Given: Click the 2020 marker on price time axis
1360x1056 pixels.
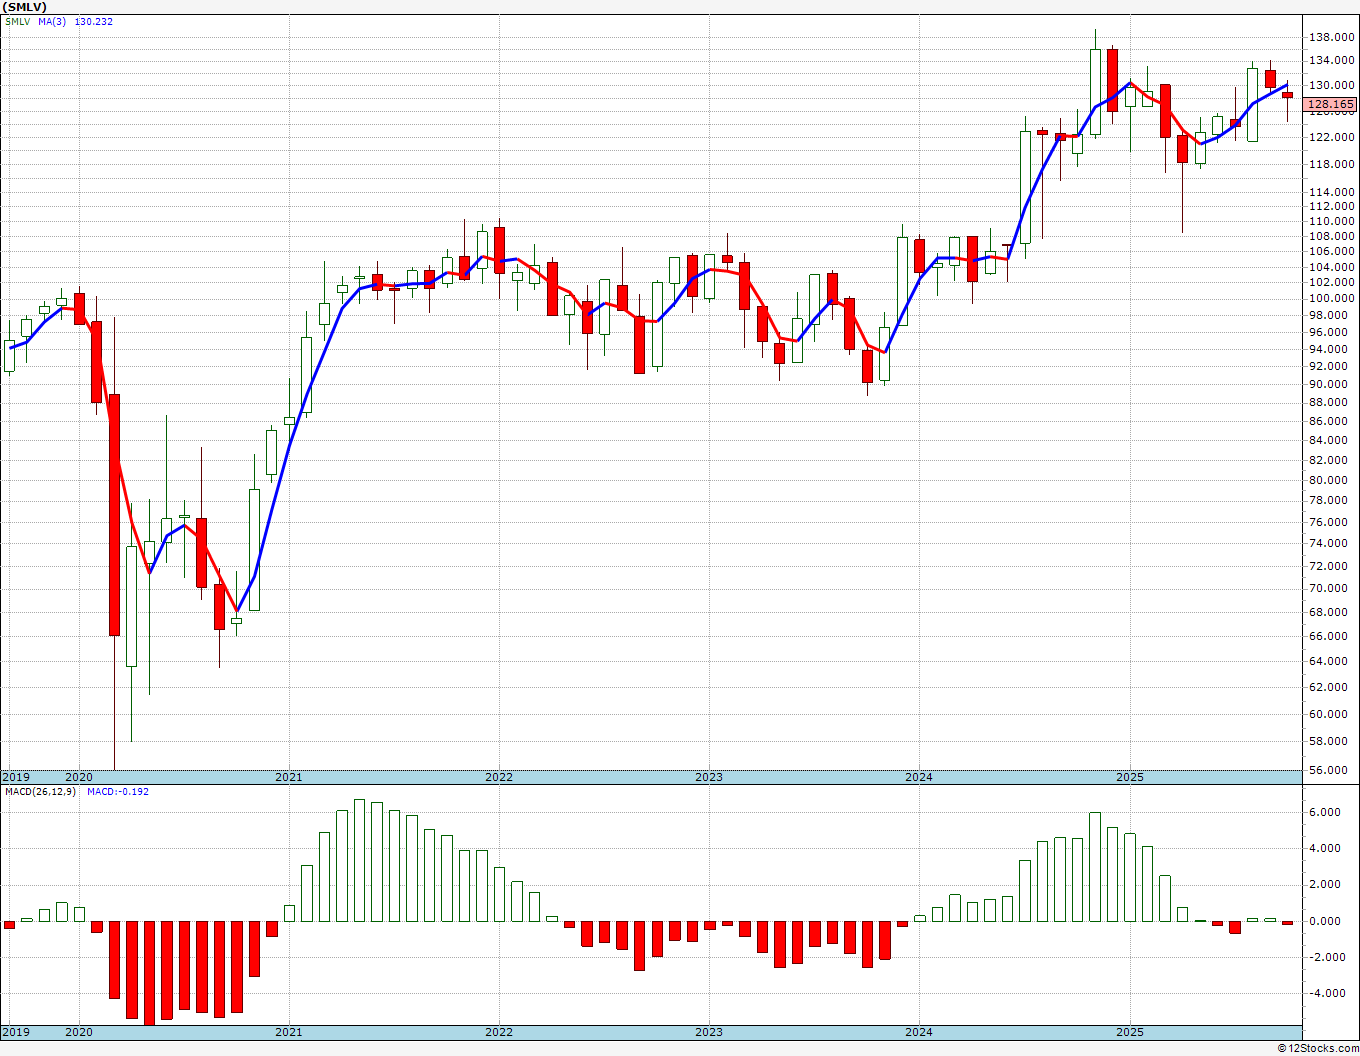Looking at the screenshot, I should tap(78, 777).
